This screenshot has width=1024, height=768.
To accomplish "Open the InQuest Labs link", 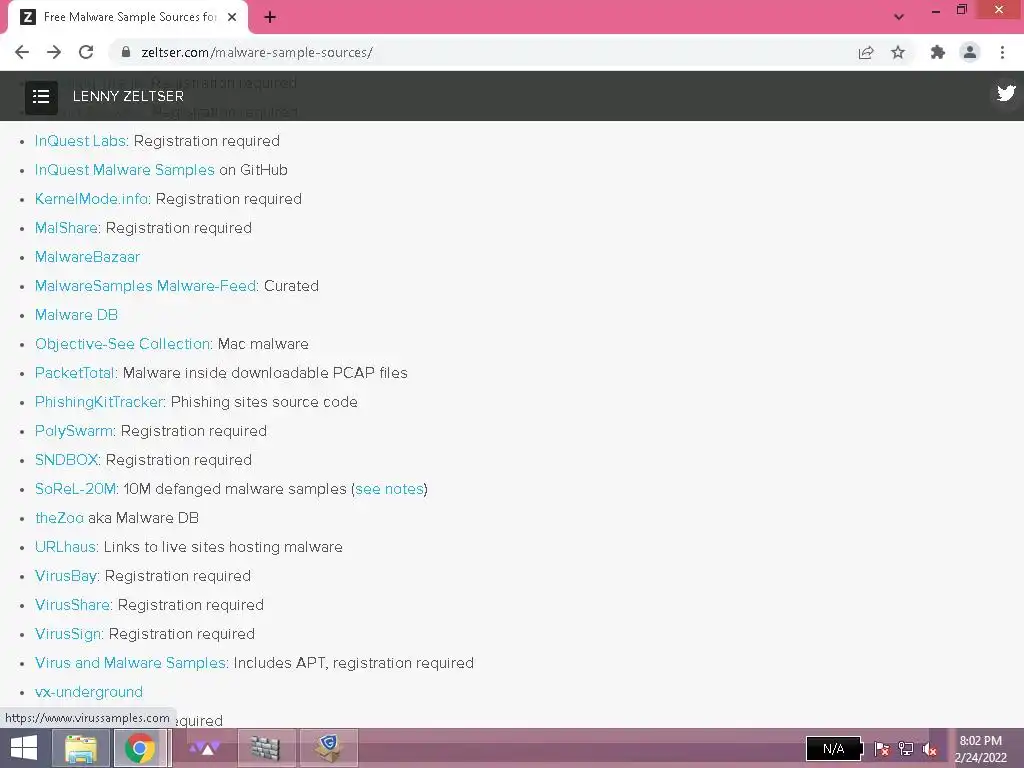I will [x=82, y=141].
